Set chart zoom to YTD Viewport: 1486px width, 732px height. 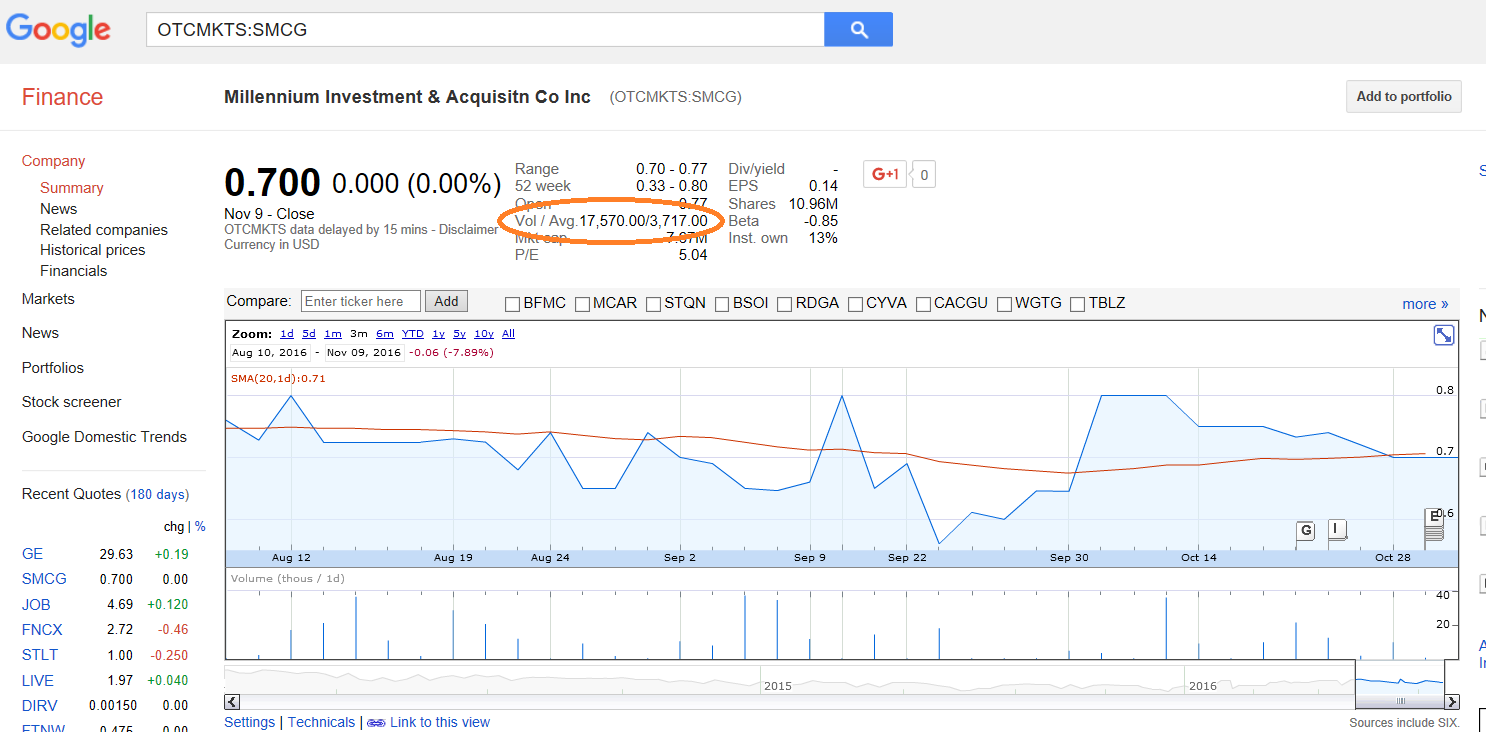point(413,334)
